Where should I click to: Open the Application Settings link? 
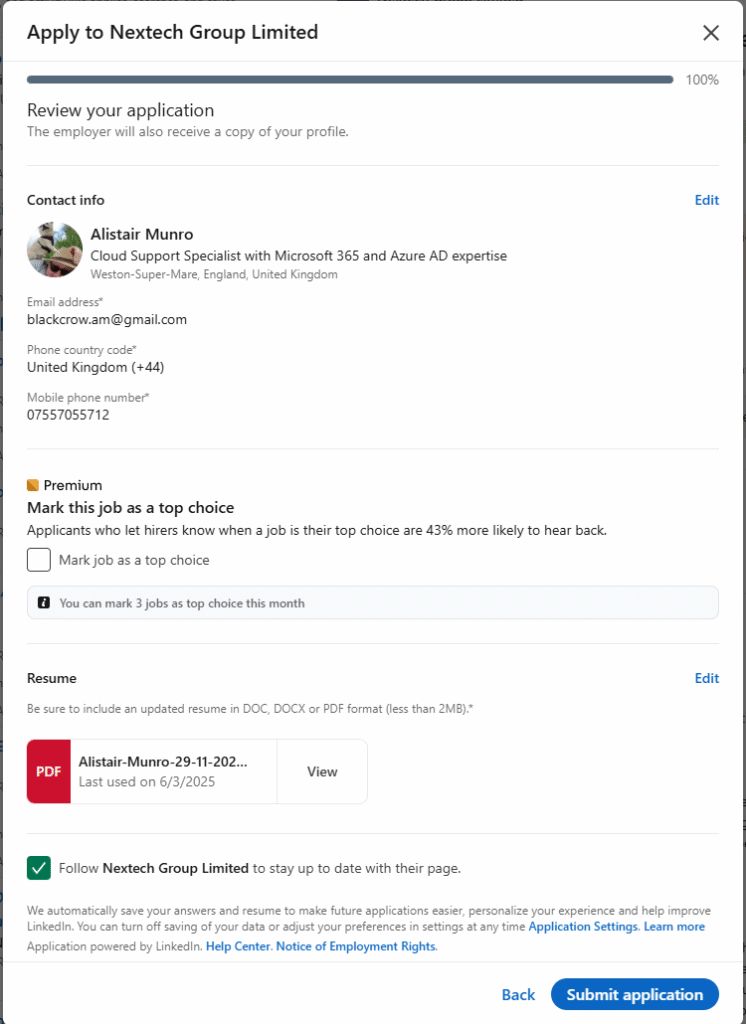click(583, 927)
